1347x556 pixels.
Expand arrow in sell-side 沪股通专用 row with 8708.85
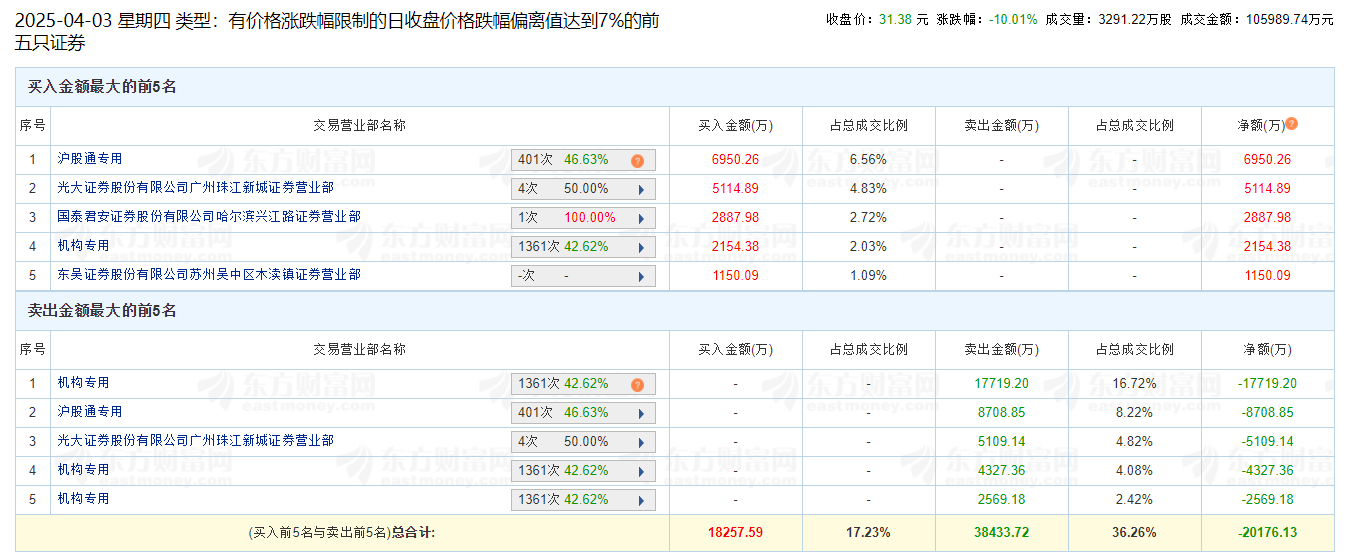click(x=641, y=413)
